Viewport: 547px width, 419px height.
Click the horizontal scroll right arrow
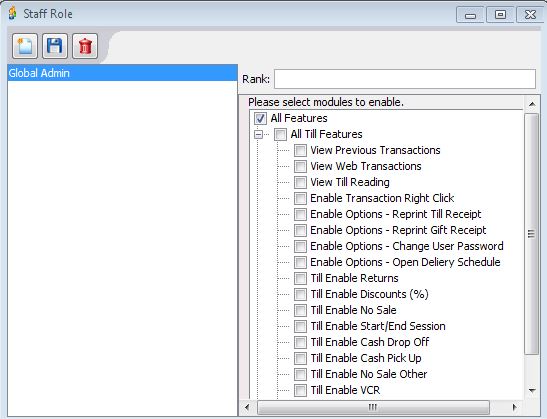(515, 407)
